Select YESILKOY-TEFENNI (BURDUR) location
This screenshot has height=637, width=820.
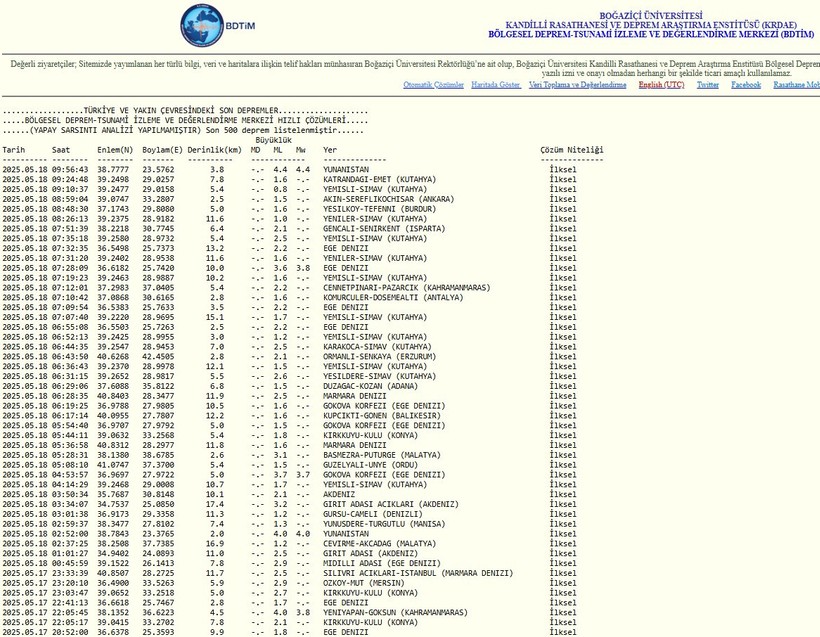380,209
